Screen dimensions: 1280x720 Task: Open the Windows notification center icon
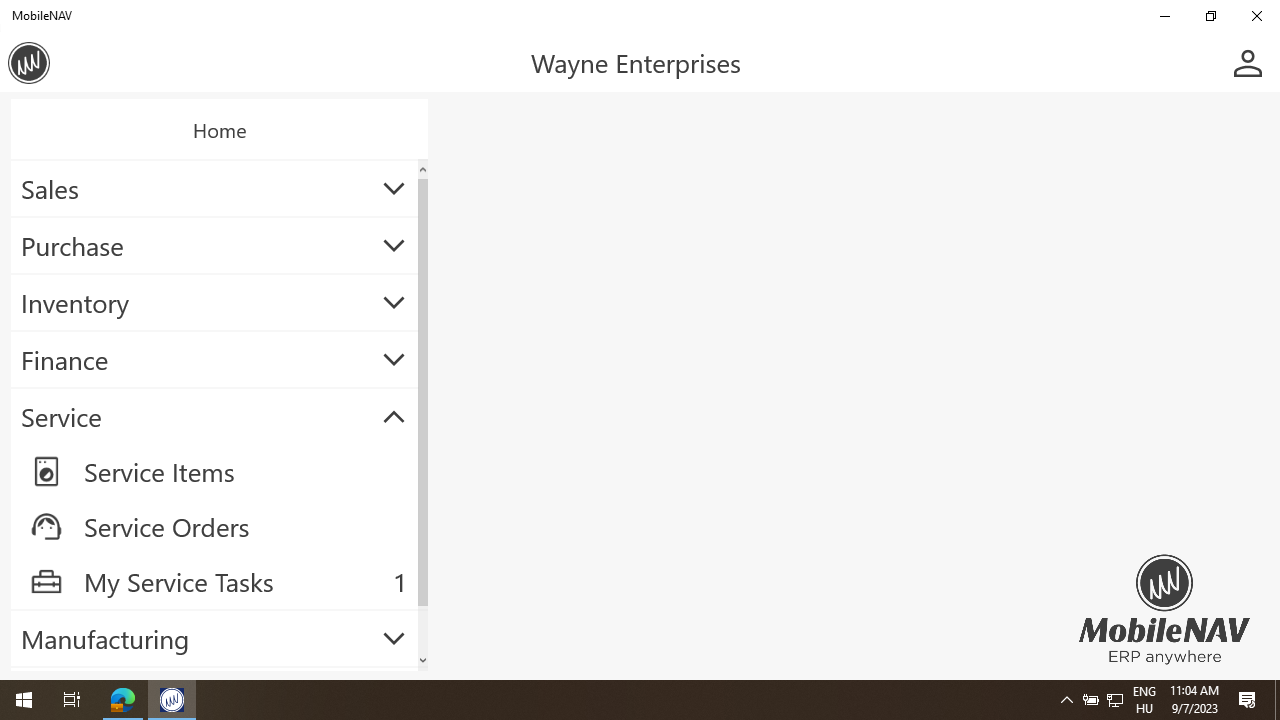(1247, 700)
